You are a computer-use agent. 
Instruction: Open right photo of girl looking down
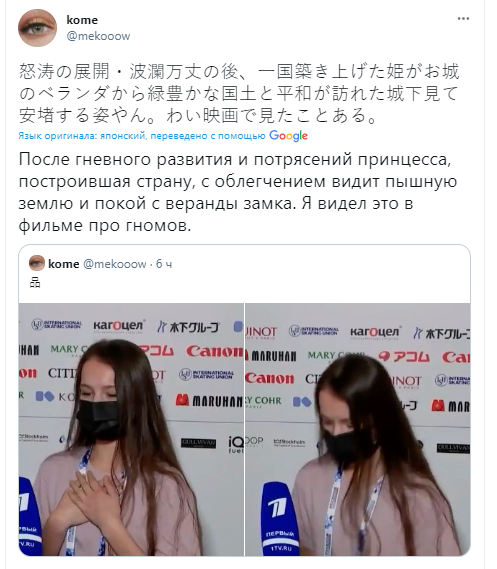click(x=358, y=429)
